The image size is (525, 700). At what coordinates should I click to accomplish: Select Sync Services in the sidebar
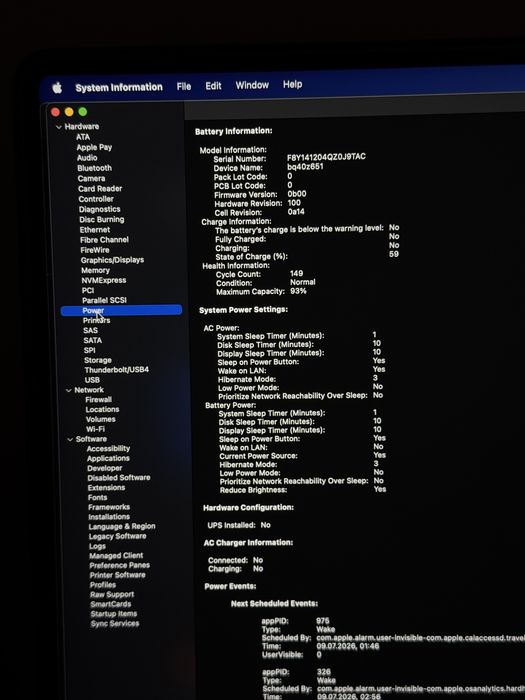tap(115, 624)
